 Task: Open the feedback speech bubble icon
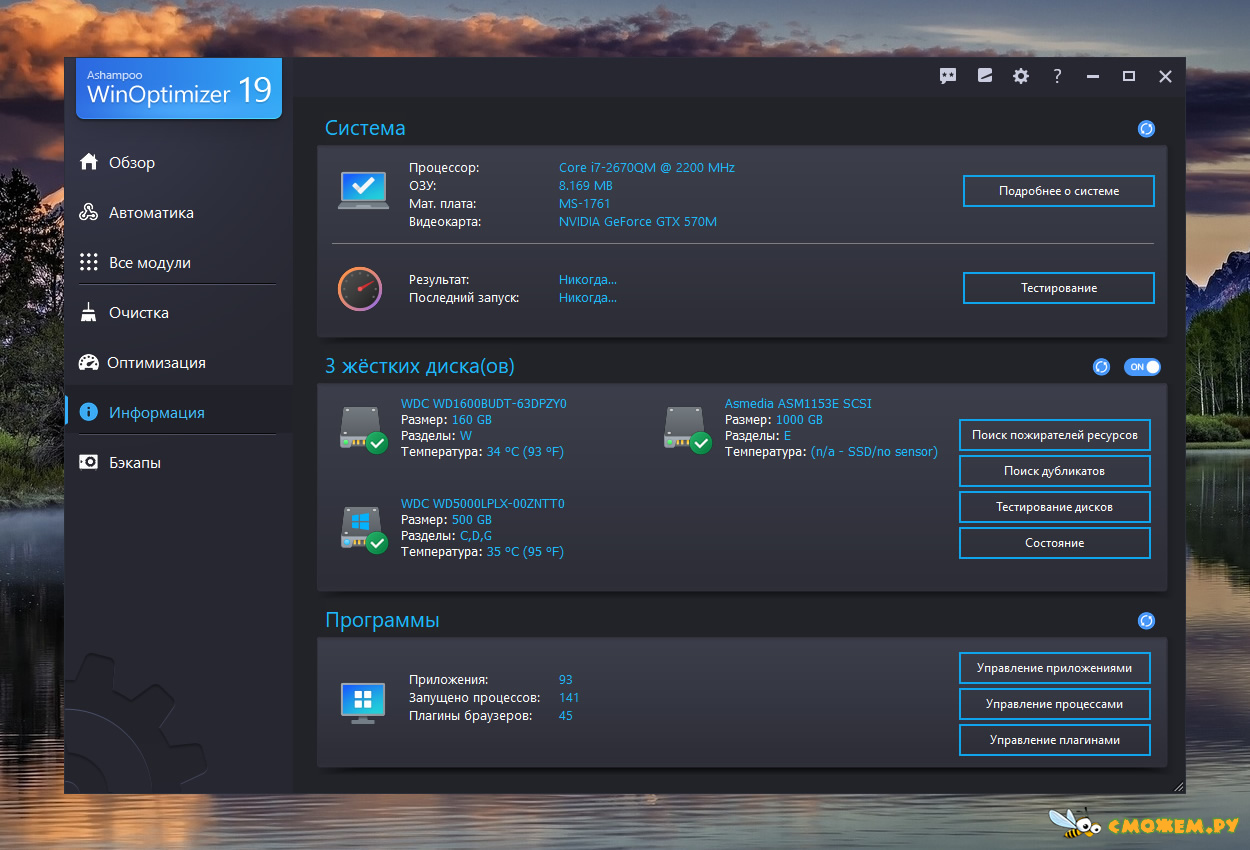(948, 76)
